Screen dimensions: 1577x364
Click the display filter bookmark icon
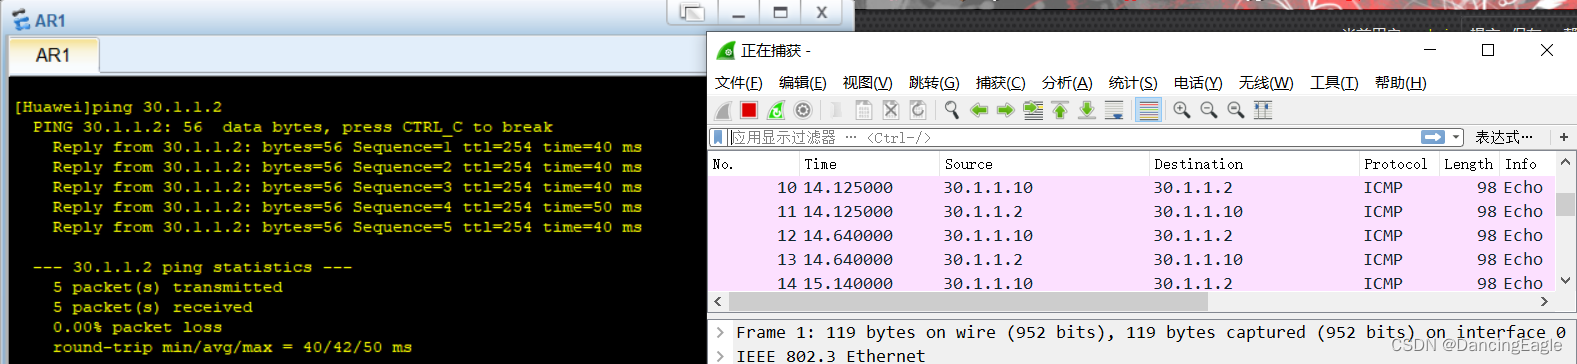tap(717, 137)
